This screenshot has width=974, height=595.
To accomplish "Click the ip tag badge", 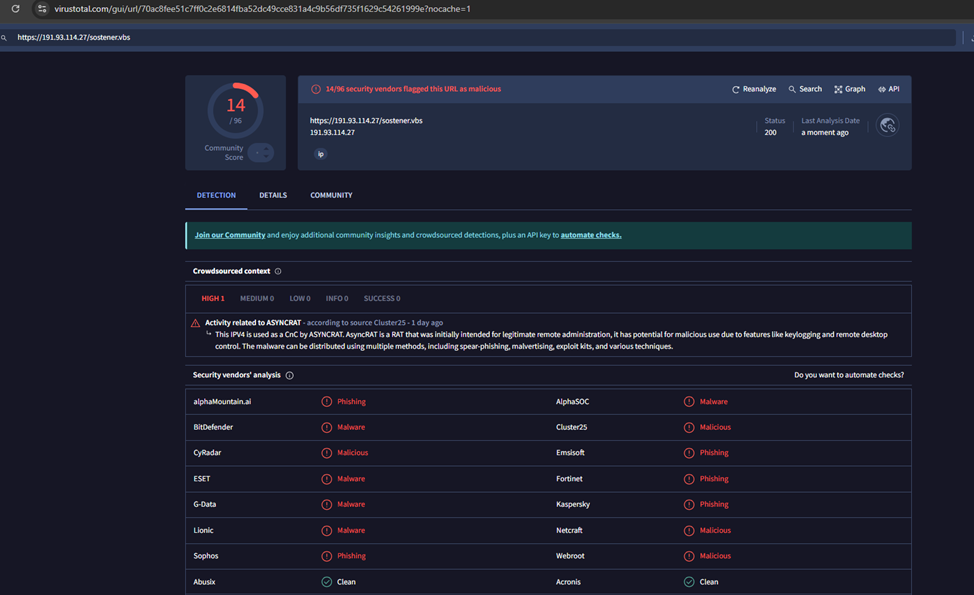I will pyautogui.click(x=320, y=154).
